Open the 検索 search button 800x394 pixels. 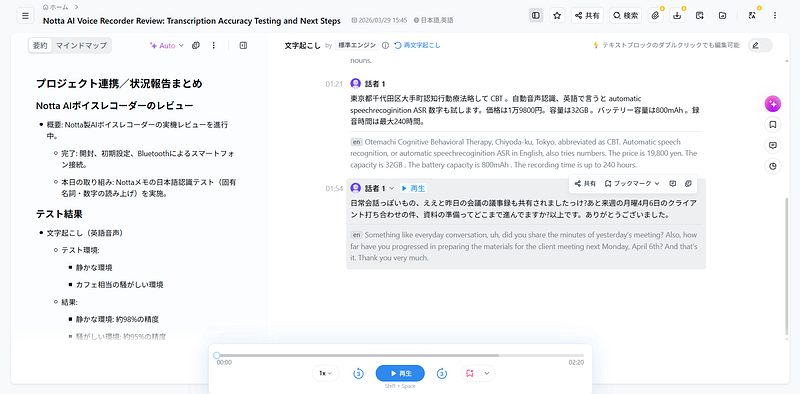coord(625,15)
